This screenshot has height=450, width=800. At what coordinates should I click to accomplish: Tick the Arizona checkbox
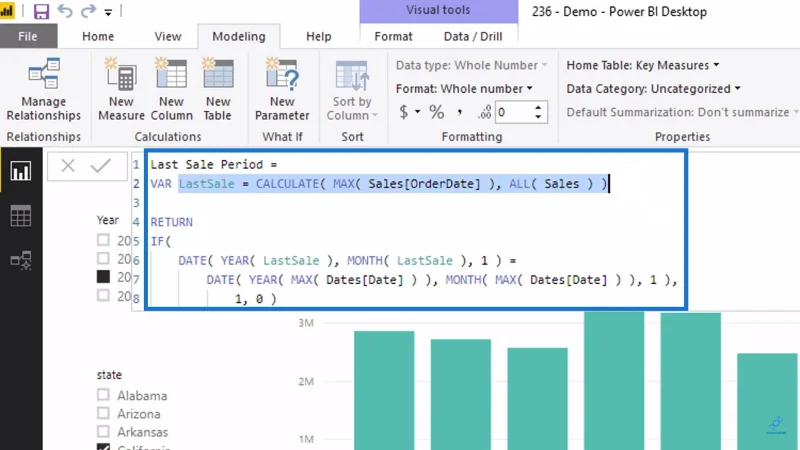tap(103, 413)
